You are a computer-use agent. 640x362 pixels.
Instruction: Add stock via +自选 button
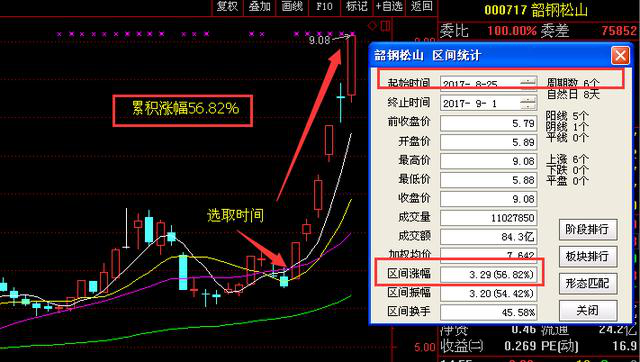pos(389,7)
